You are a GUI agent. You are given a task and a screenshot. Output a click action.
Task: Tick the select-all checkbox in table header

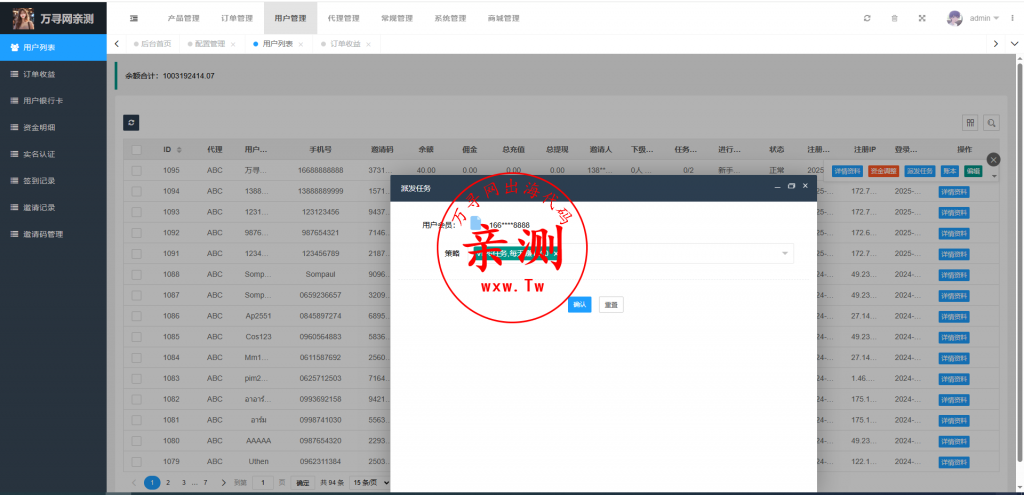pos(136,150)
